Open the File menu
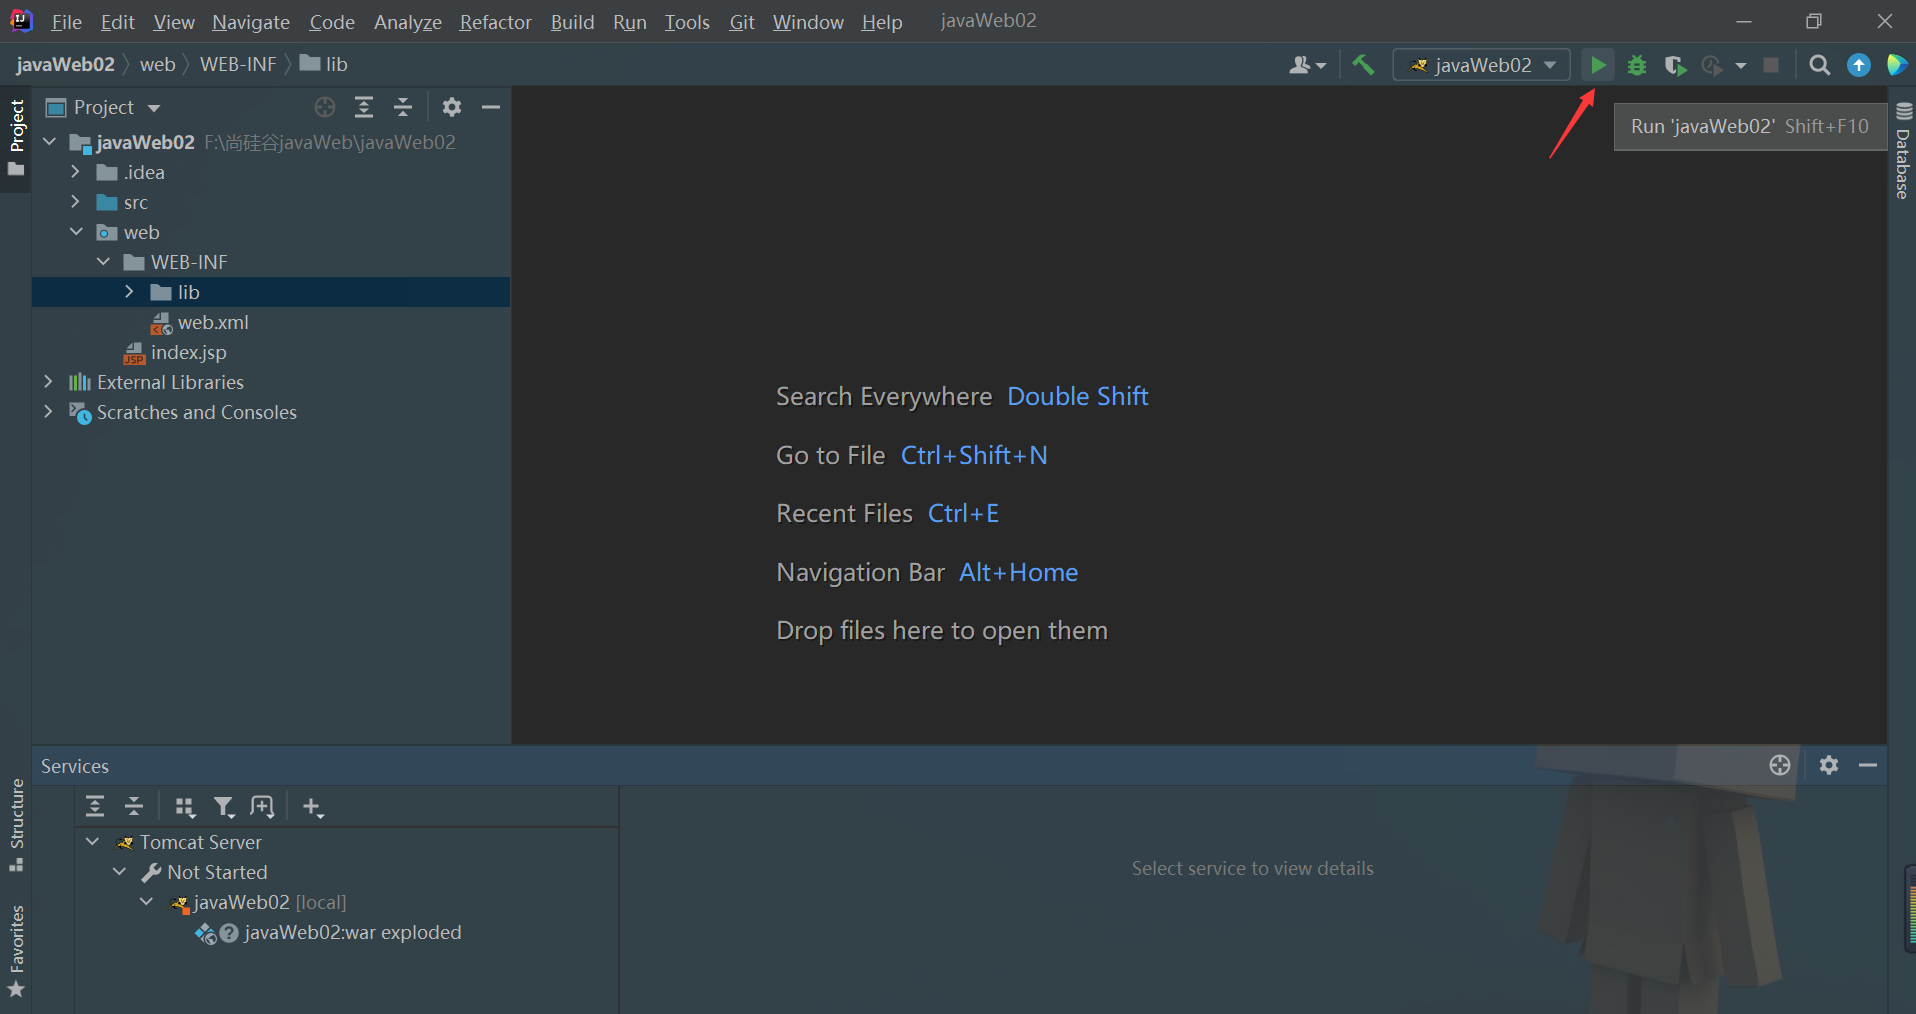 pyautogui.click(x=66, y=22)
